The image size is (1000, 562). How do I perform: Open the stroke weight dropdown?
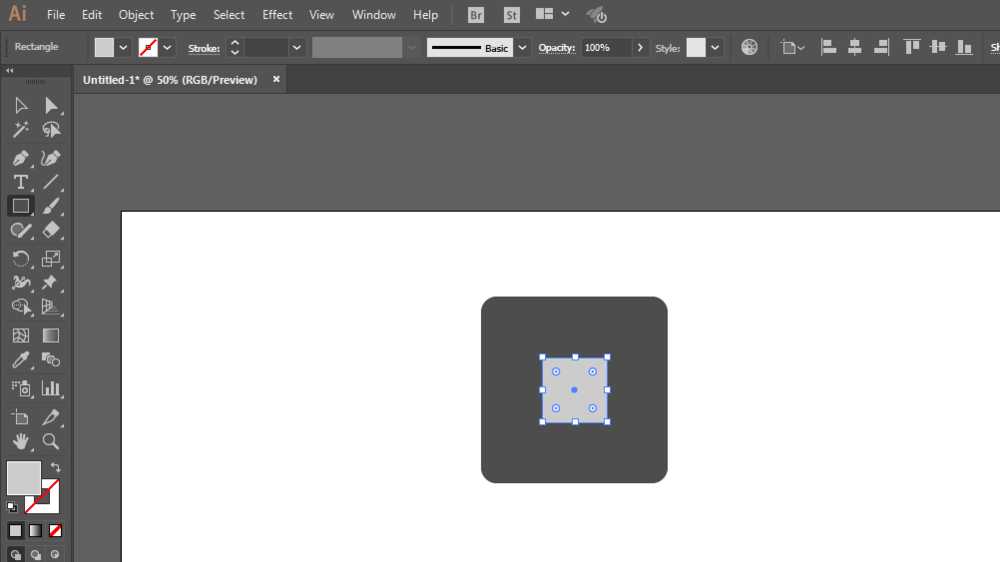pos(297,47)
